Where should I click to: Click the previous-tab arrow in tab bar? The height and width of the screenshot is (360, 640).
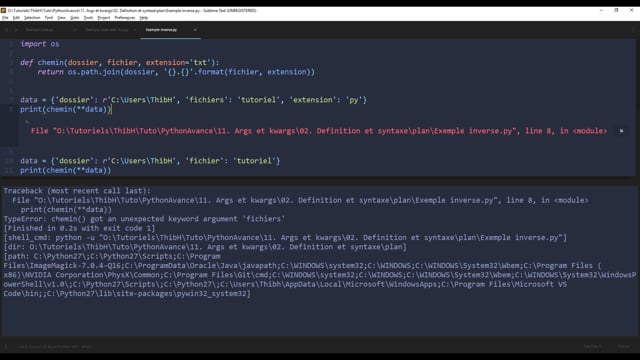pos(7,30)
